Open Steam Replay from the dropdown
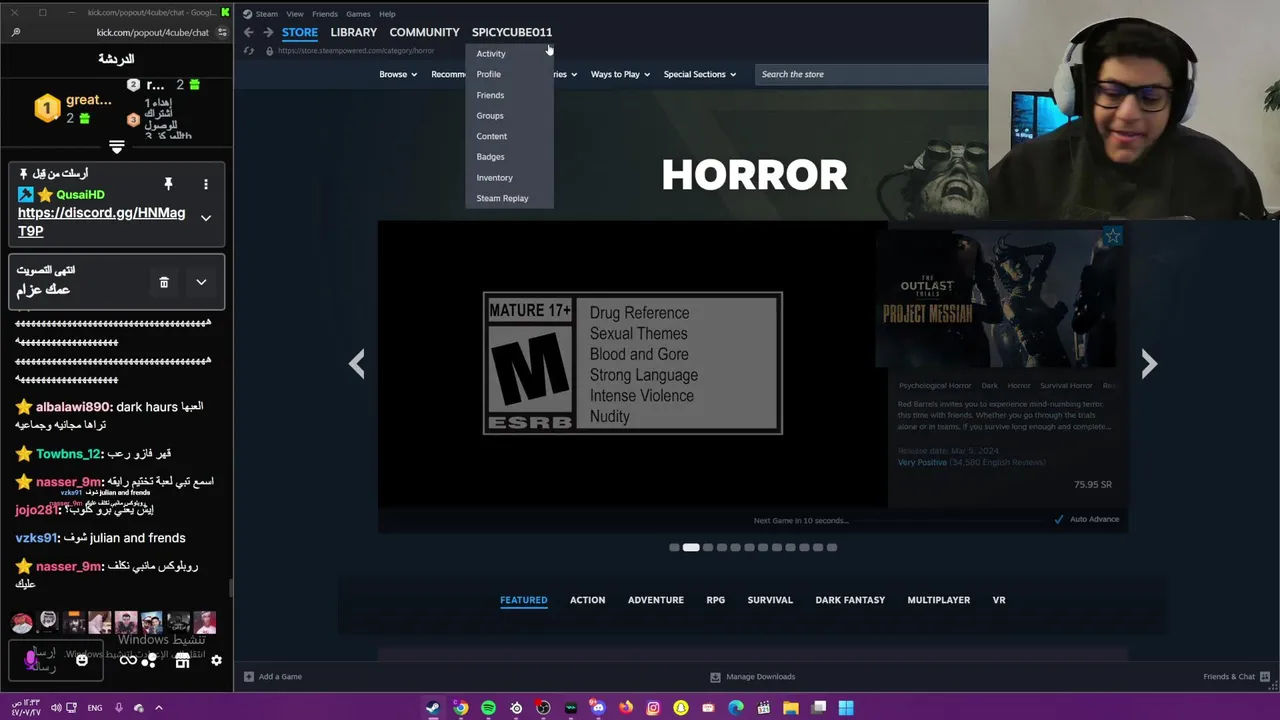This screenshot has height=720, width=1280. tap(503, 198)
